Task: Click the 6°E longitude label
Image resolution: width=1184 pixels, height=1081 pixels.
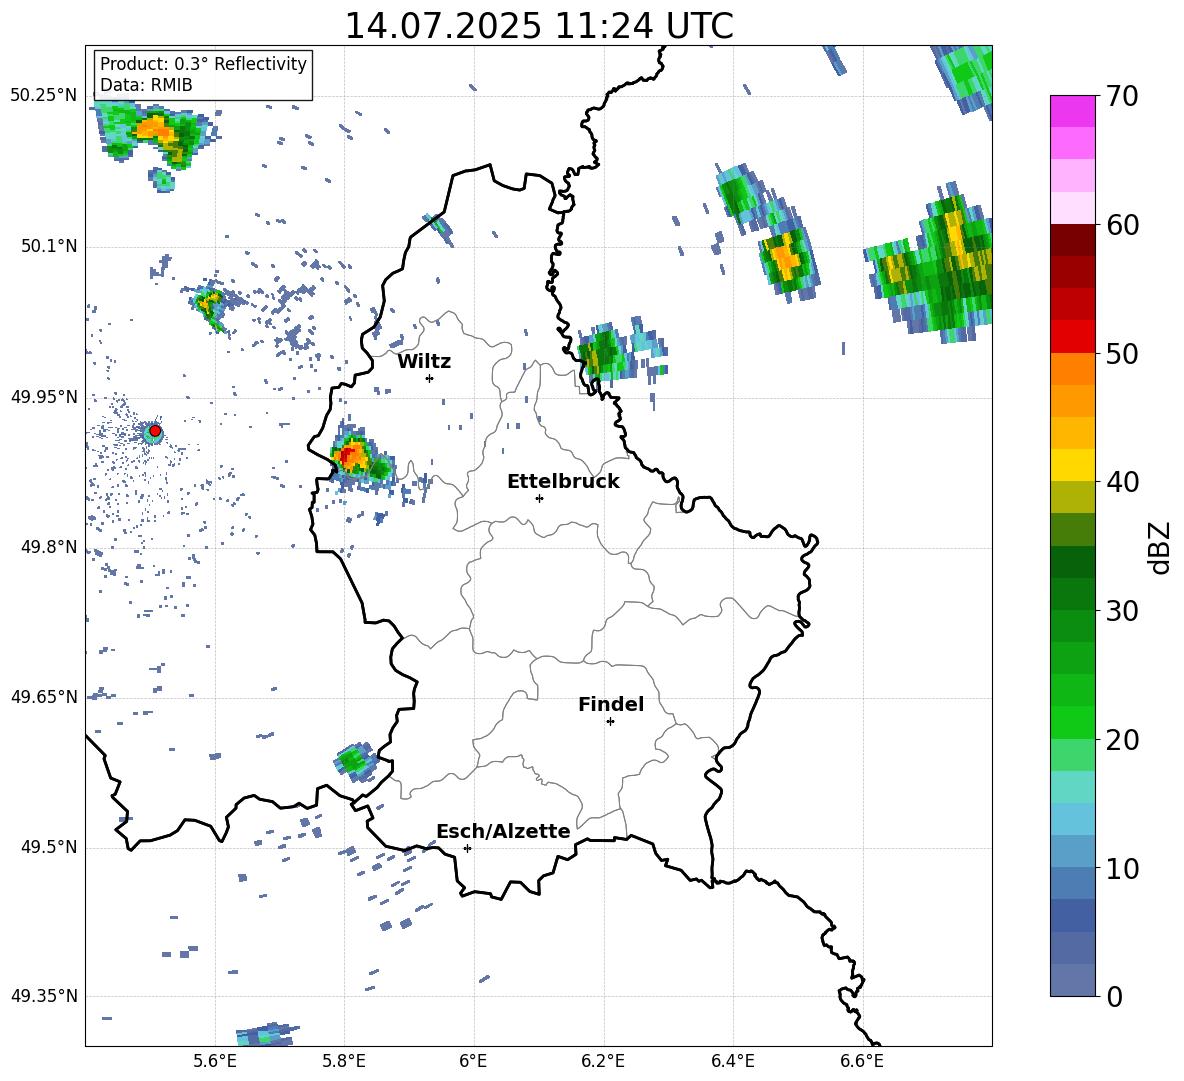Action: [473, 1061]
